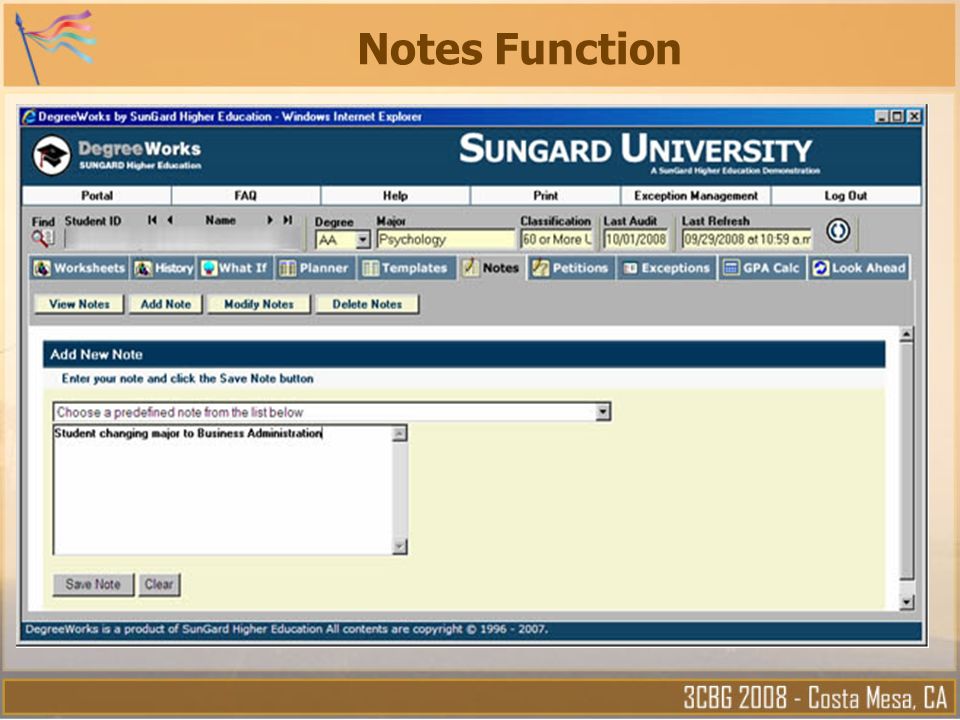Open the Petitions tab
The image size is (960, 720).
click(571, 268)
